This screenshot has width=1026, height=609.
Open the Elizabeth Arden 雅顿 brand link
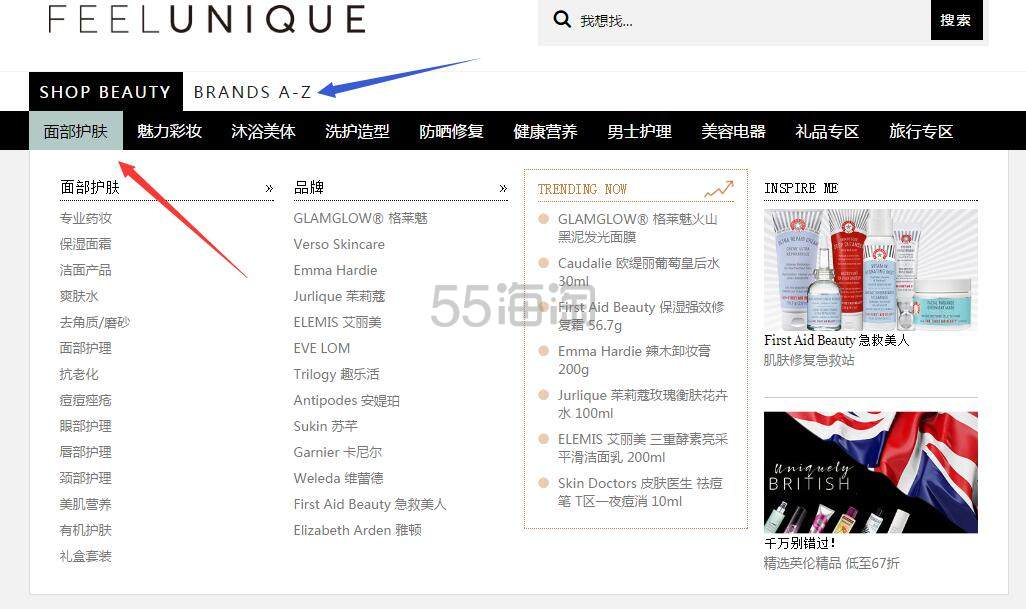357,530
